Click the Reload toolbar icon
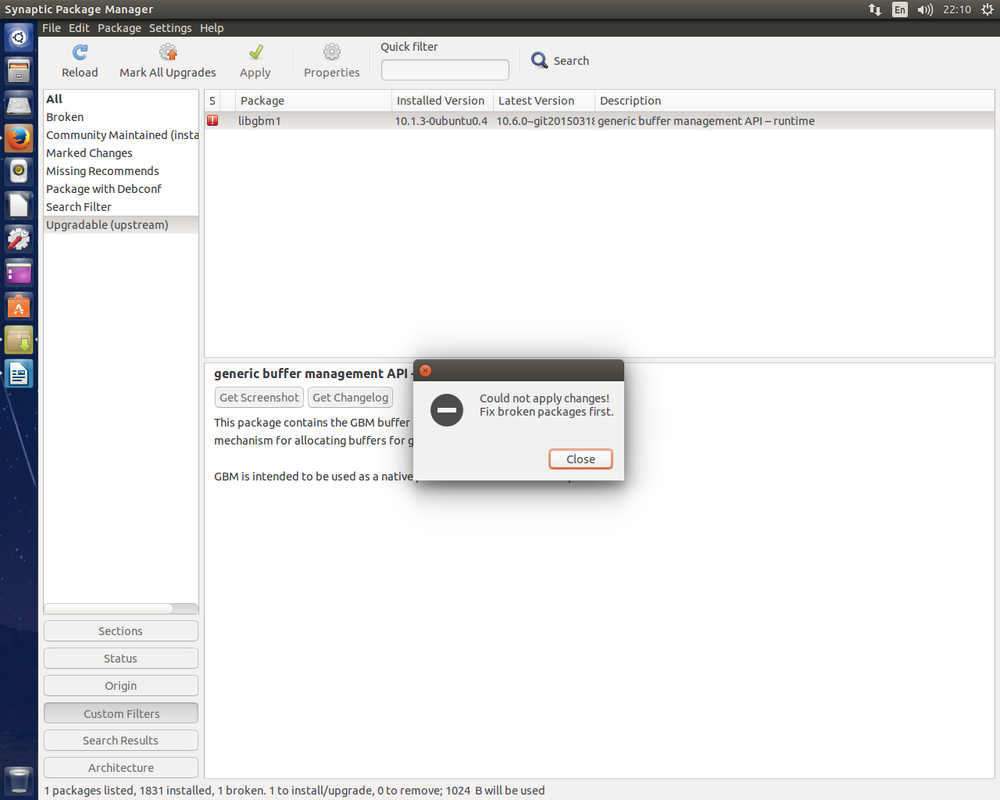The width and height of the screenshot is (1000, 800). click(x=80, y=52)
